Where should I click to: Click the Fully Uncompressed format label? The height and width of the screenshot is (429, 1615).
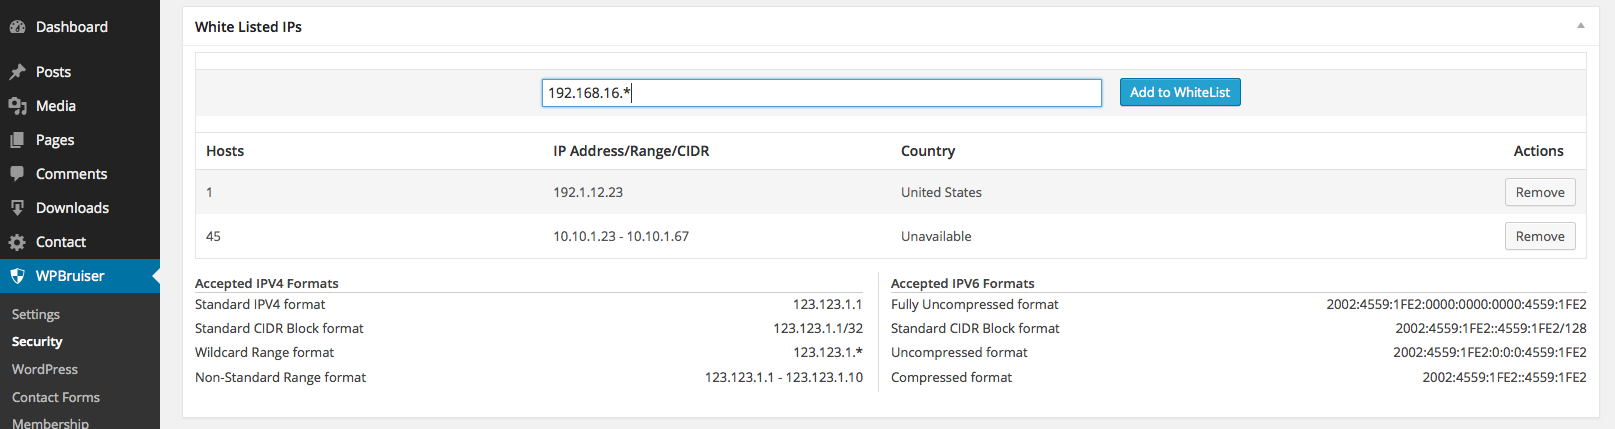click(975, 304)
